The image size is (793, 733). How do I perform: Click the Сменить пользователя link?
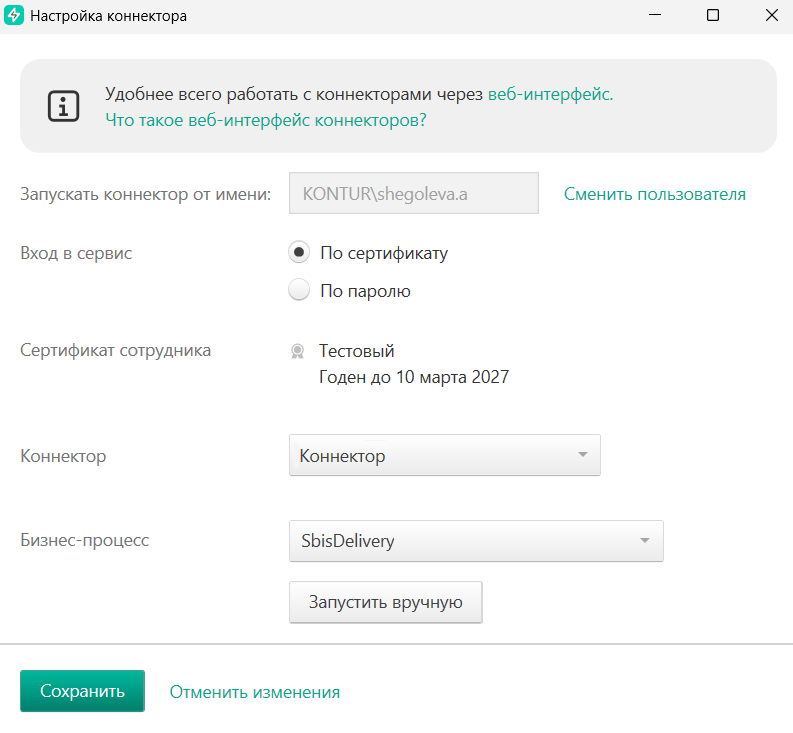point(654,194)
